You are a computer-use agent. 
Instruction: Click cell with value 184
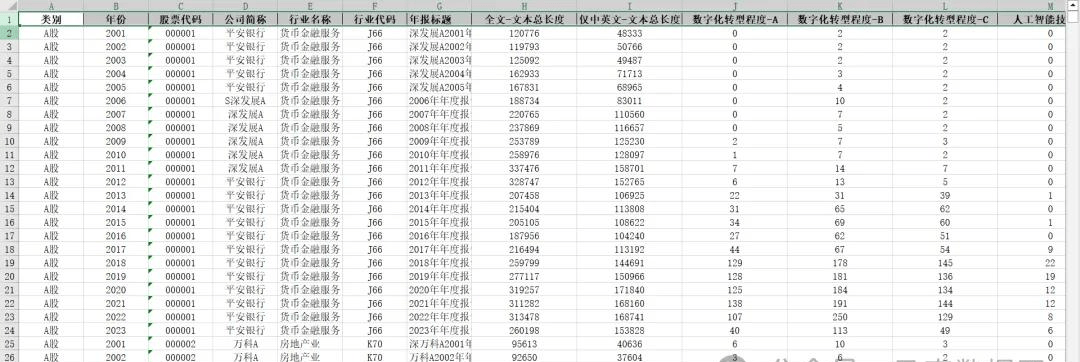click(x=840, y=290)
